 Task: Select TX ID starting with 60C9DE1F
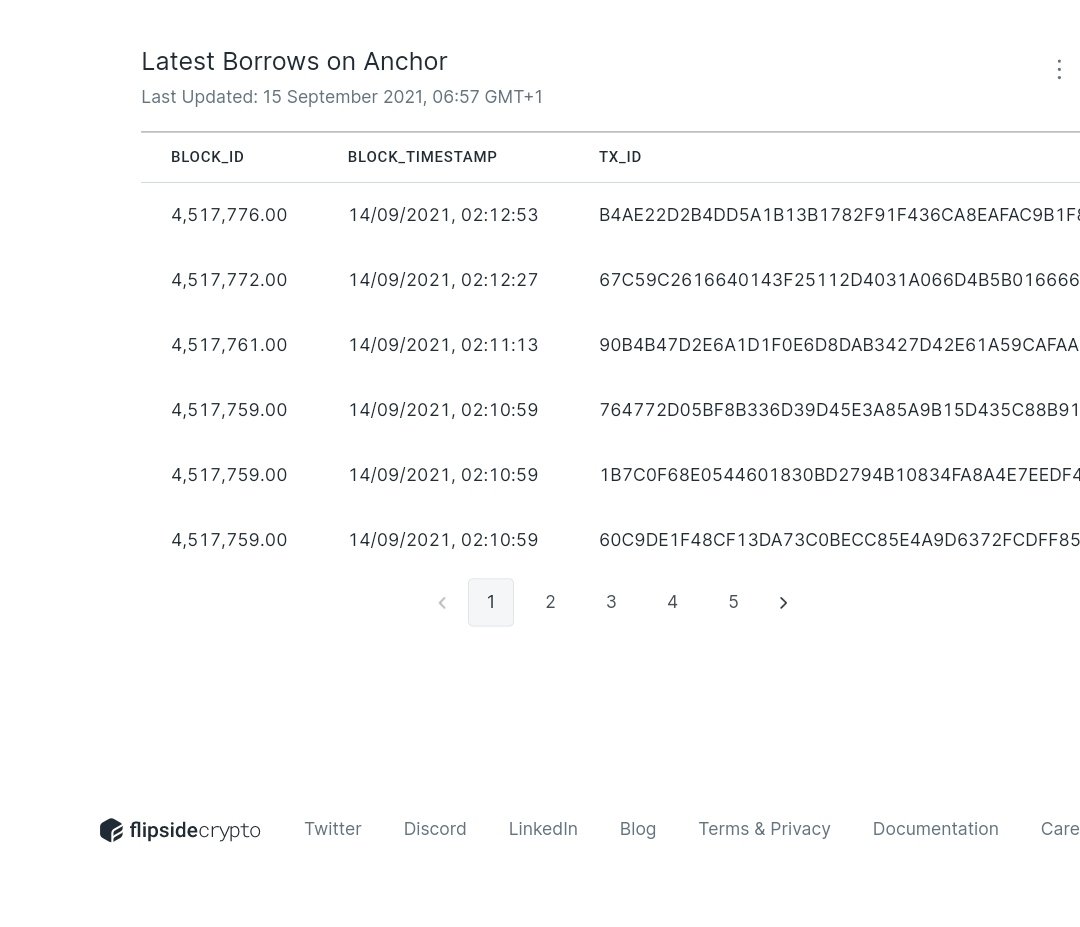click(839, 540)
